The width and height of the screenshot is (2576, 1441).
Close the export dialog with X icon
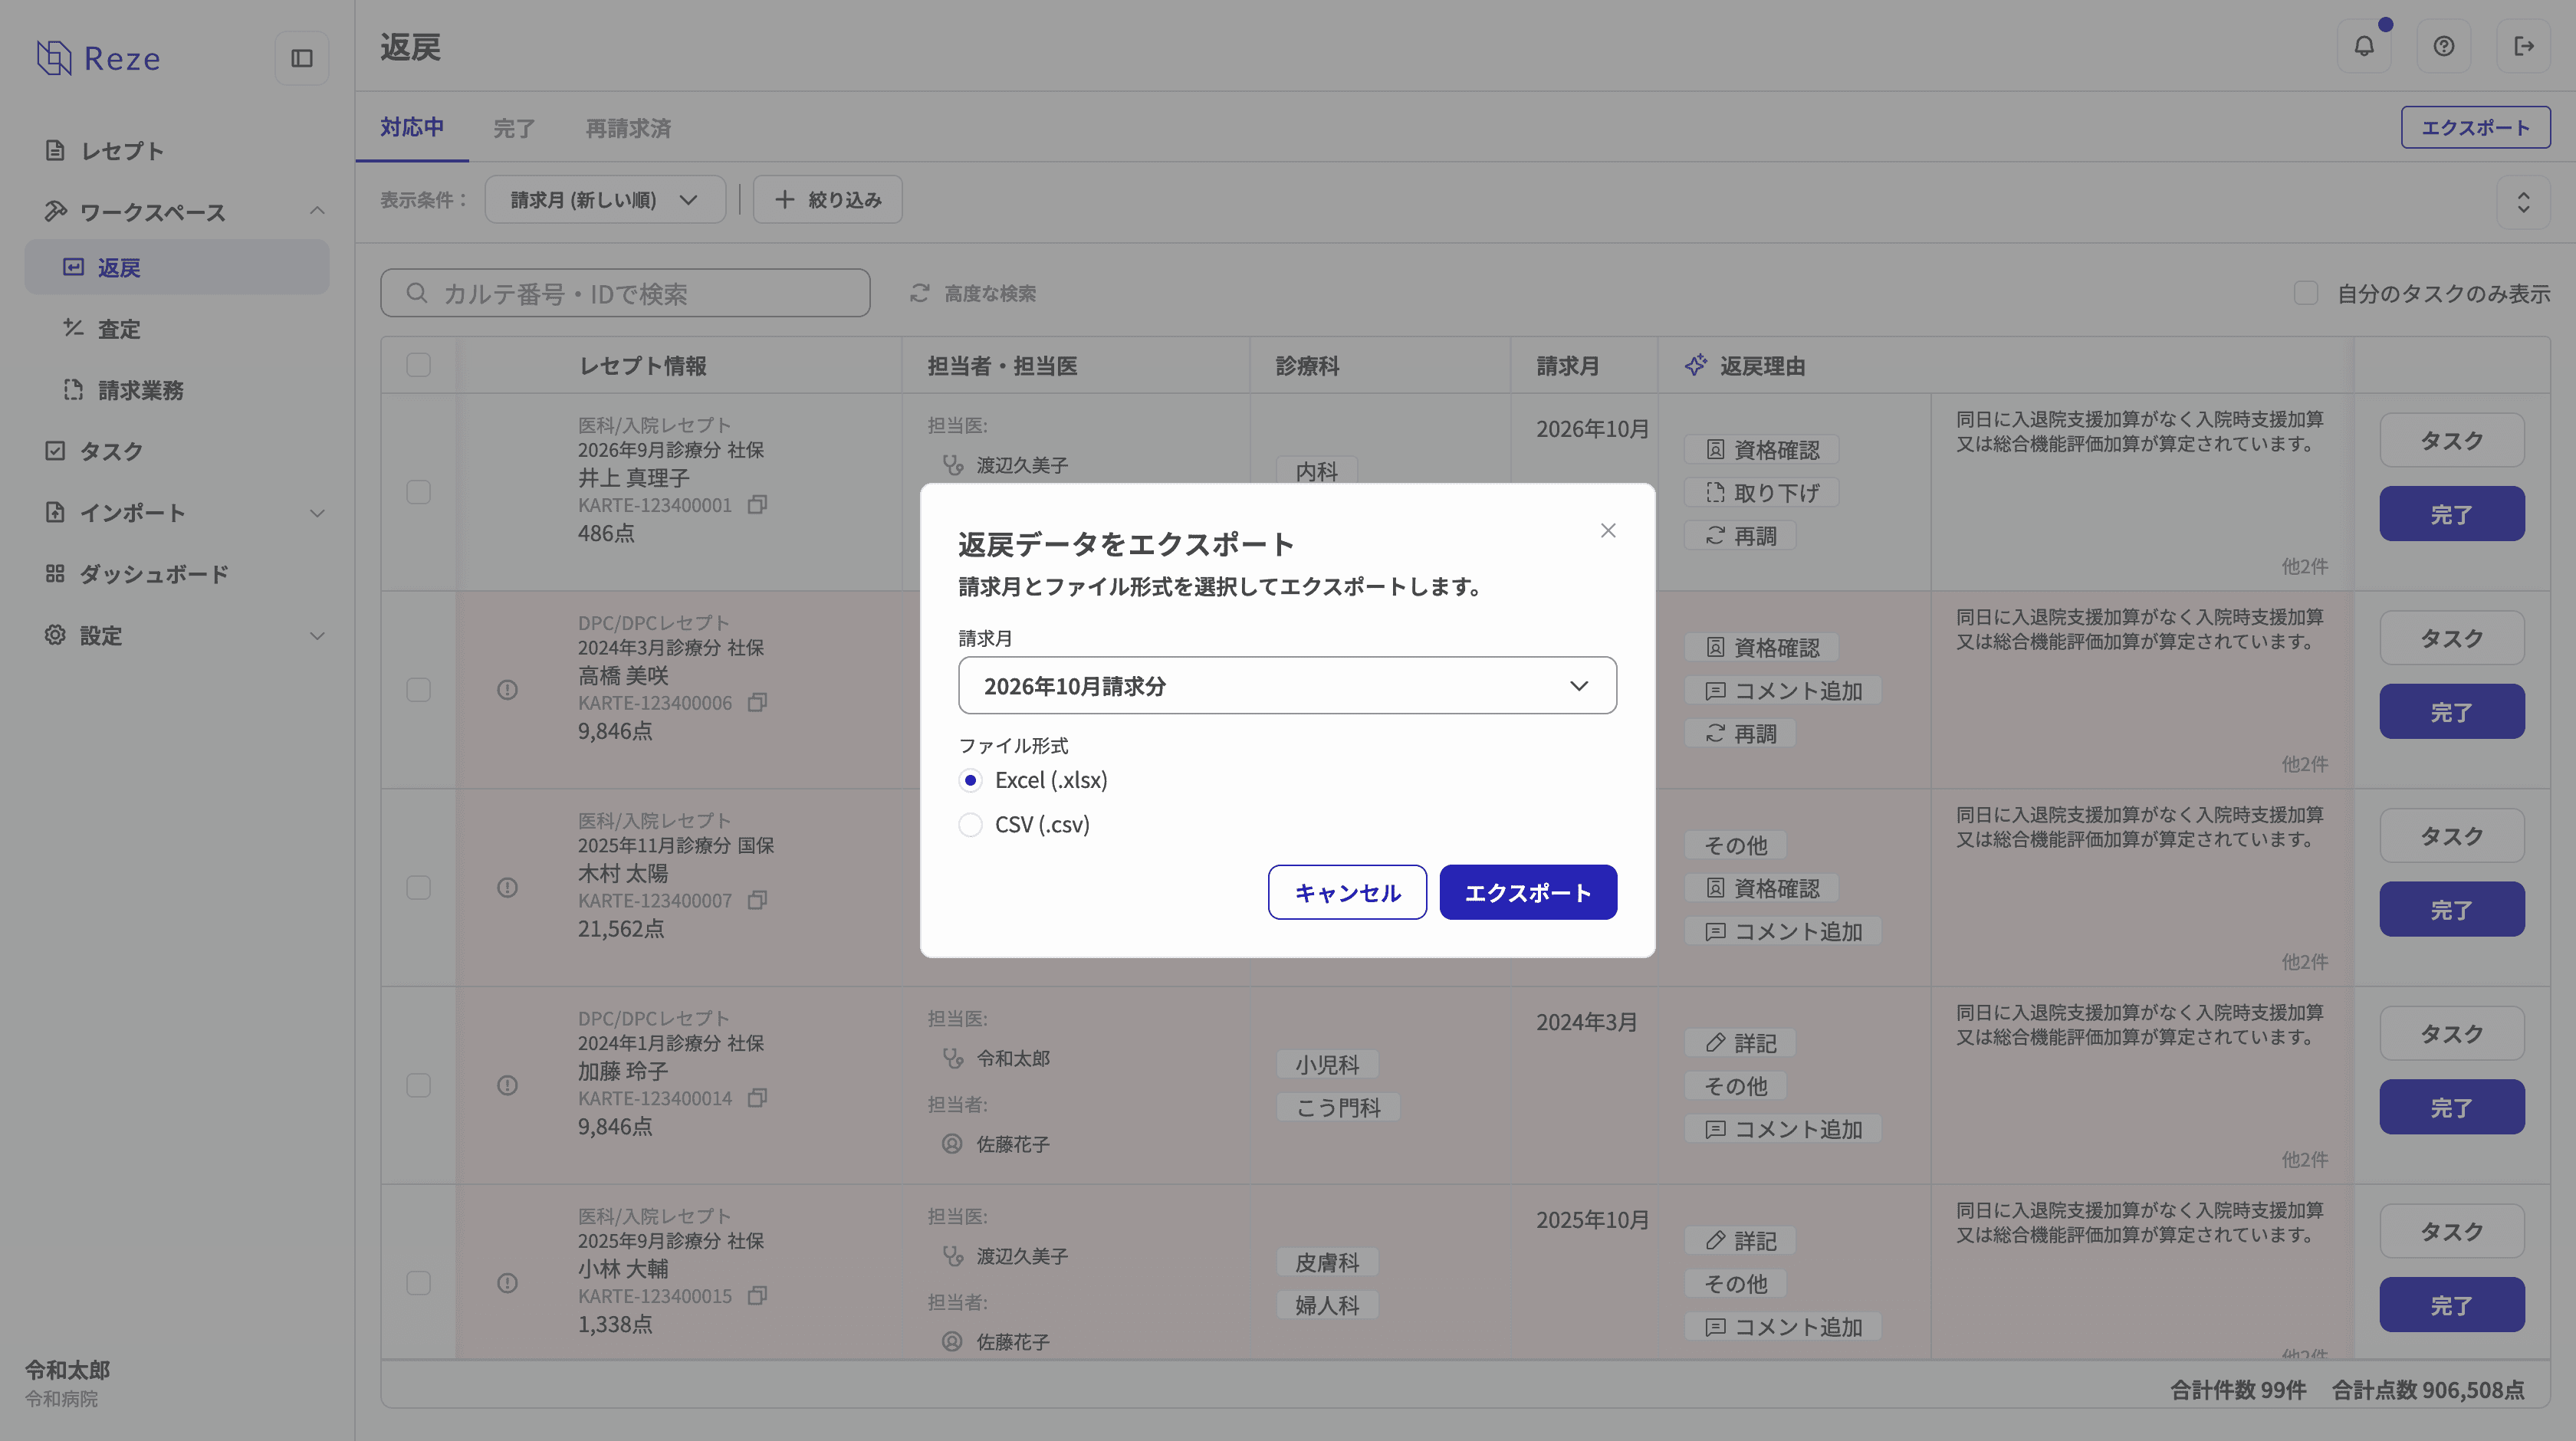click(1608, 530)
